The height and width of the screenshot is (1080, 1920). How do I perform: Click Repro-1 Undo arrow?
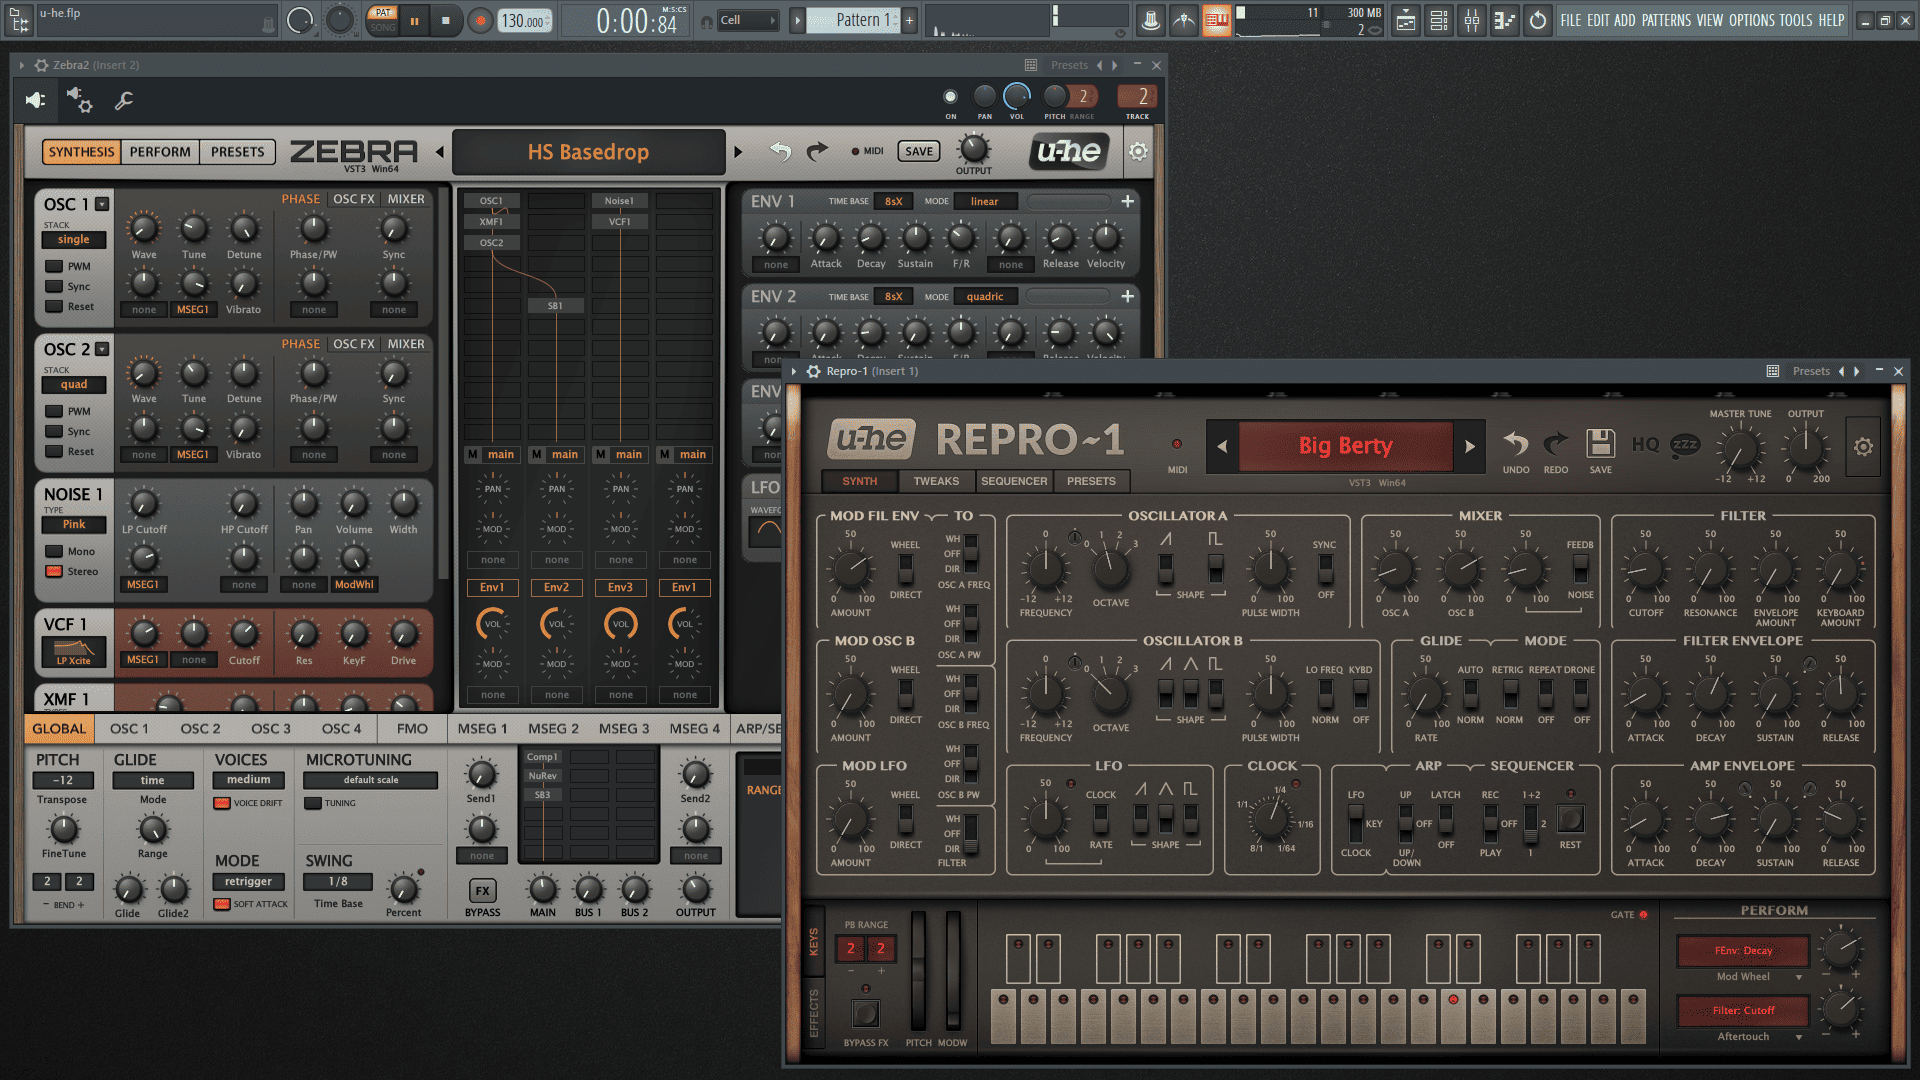[1515, 444]
